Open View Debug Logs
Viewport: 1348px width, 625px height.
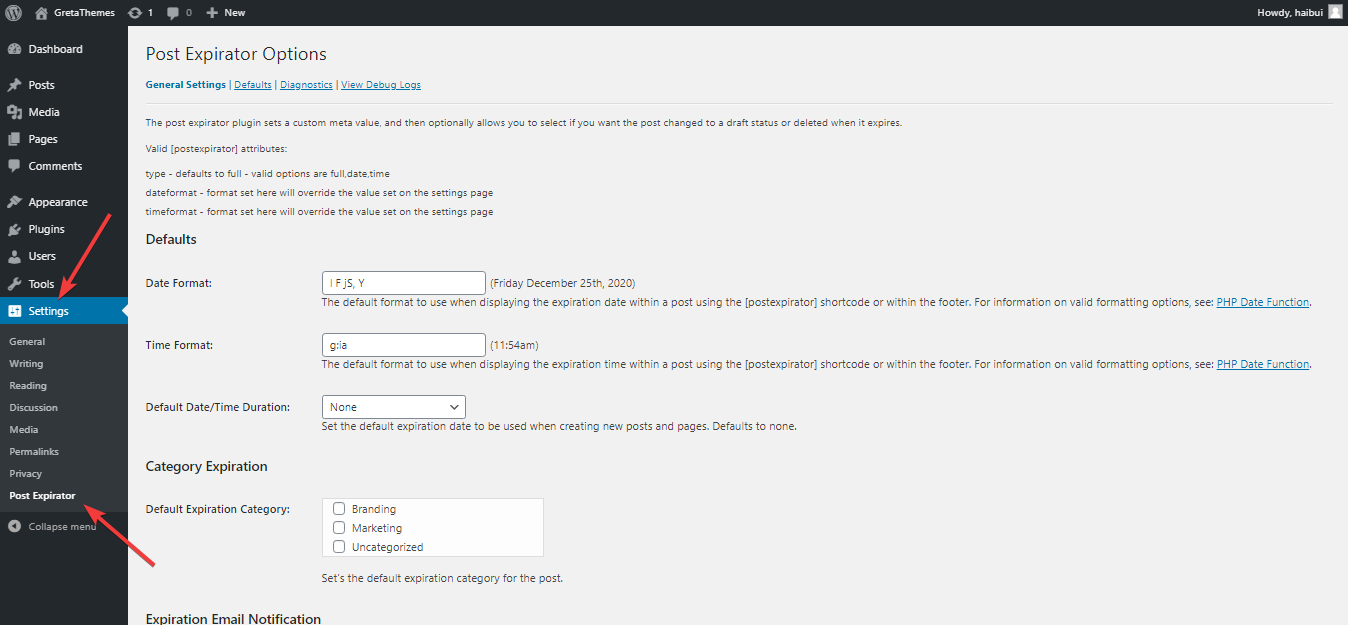click(380, 84)
